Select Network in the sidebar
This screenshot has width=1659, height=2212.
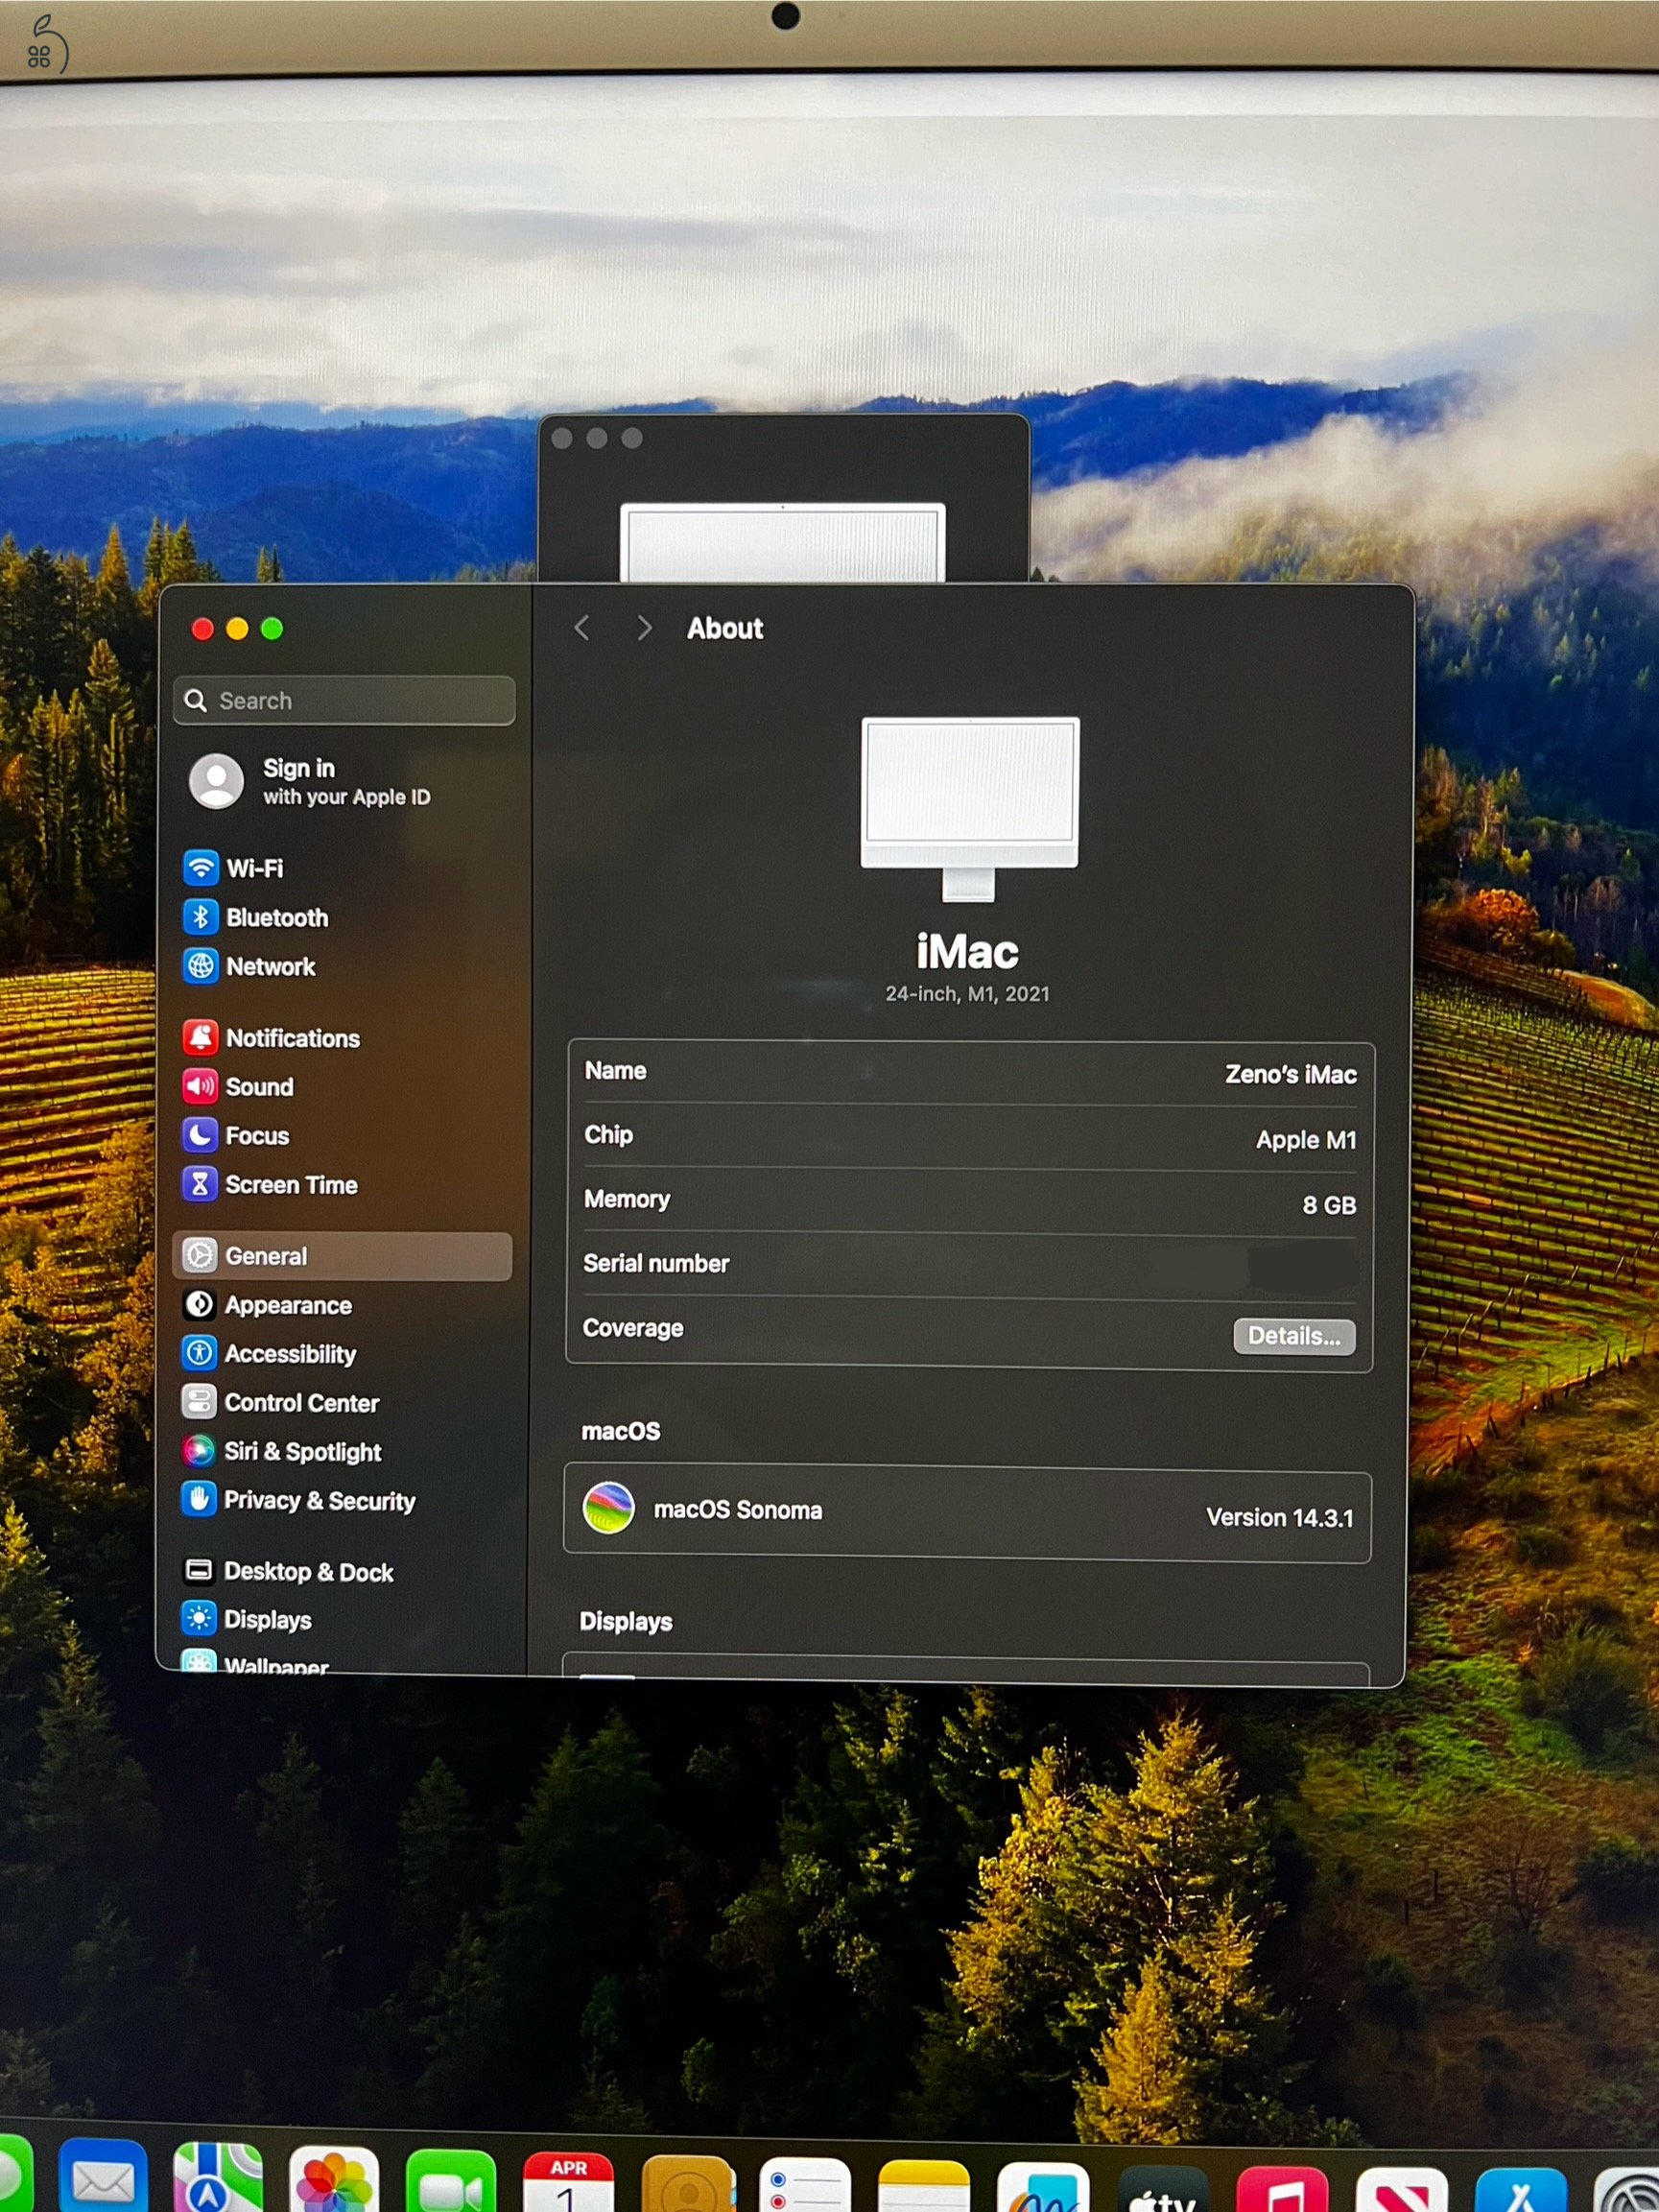point(250,965)
